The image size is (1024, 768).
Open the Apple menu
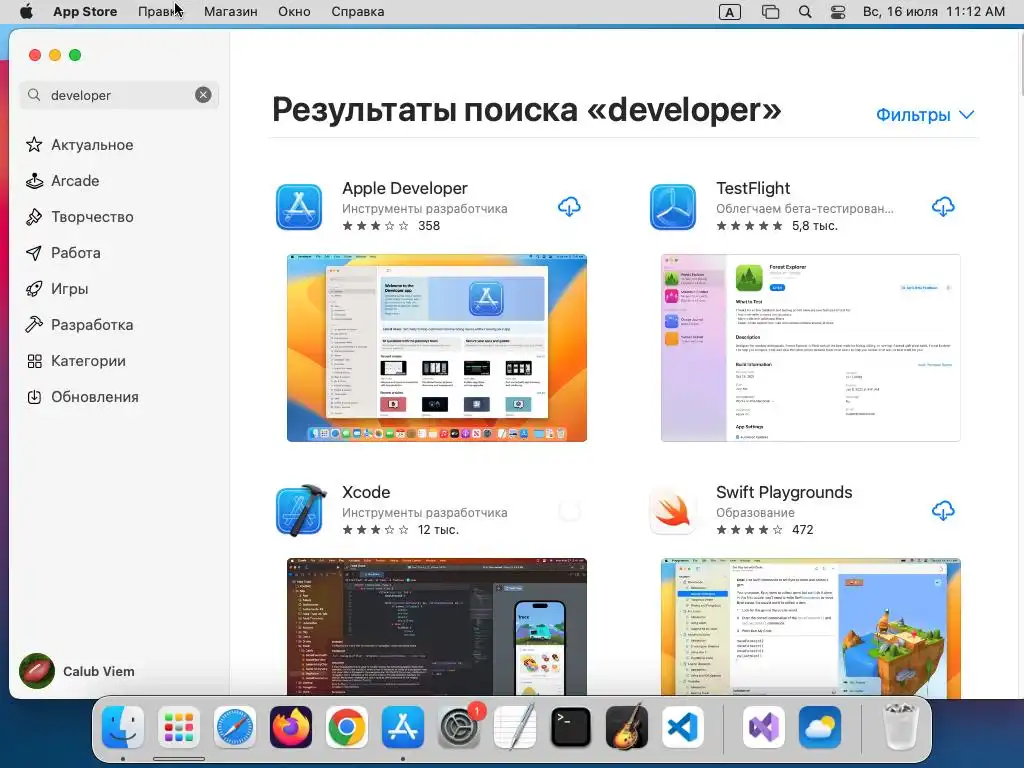point(26,11)
